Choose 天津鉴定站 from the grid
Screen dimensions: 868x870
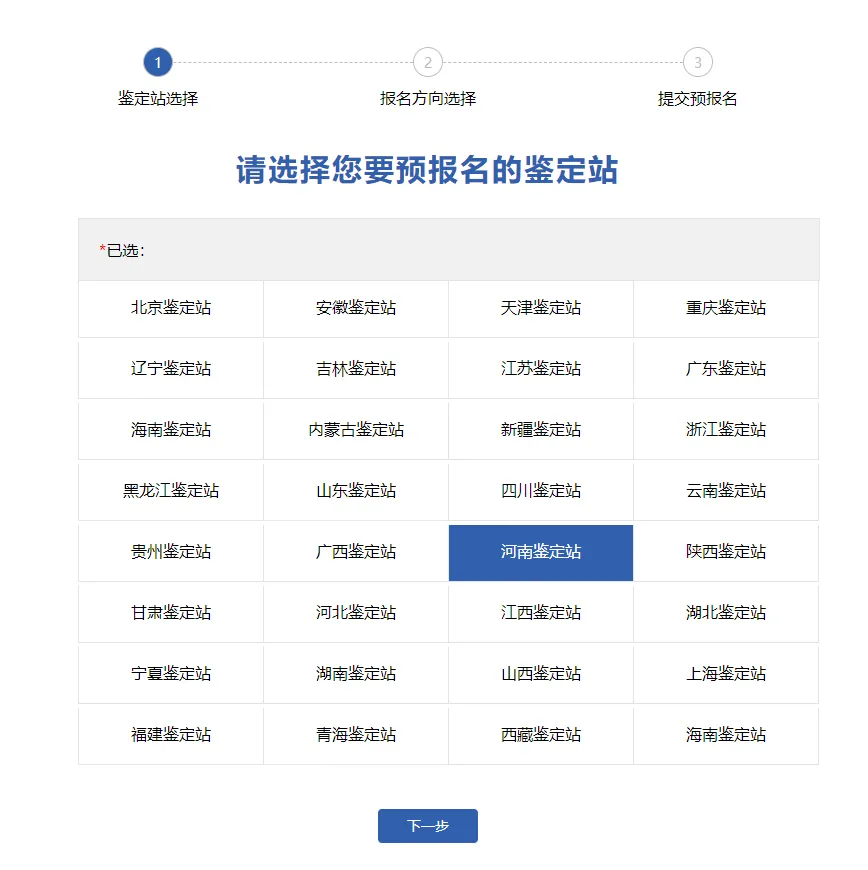541,308
